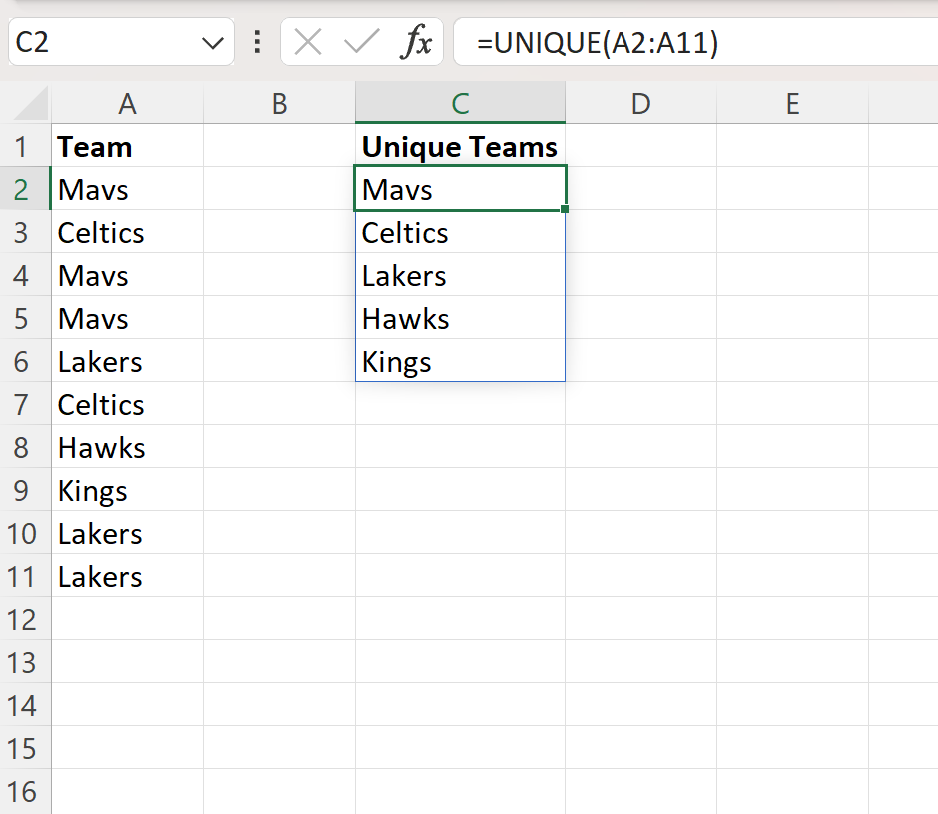Image resolution: width=938 pixels, height=814 pixels.
Task: Select the Kings cell in column C
Action: pyautogui.click(x=460, y=362)
